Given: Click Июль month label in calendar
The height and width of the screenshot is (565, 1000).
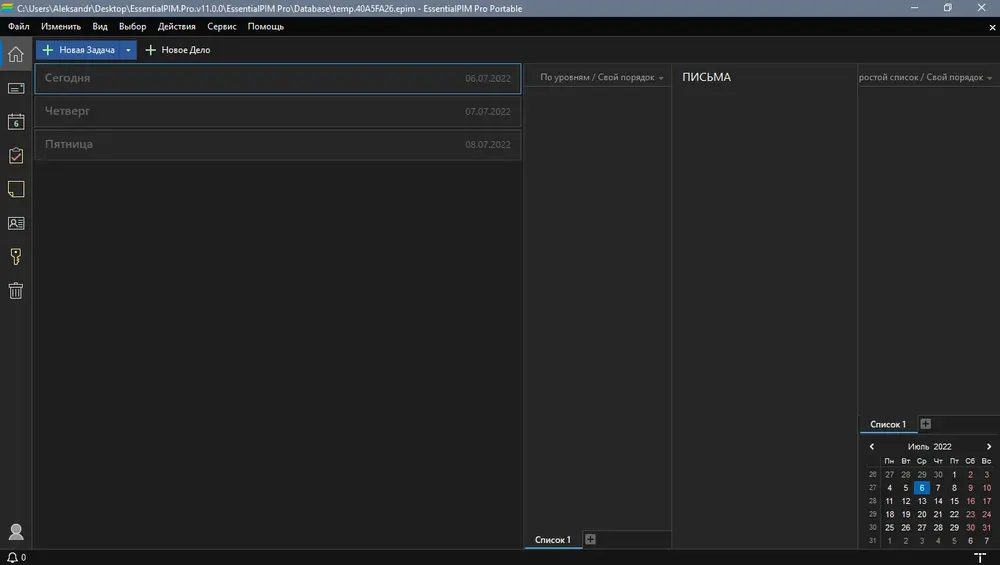Looking at the screenshot, I should tap(918, 446).
